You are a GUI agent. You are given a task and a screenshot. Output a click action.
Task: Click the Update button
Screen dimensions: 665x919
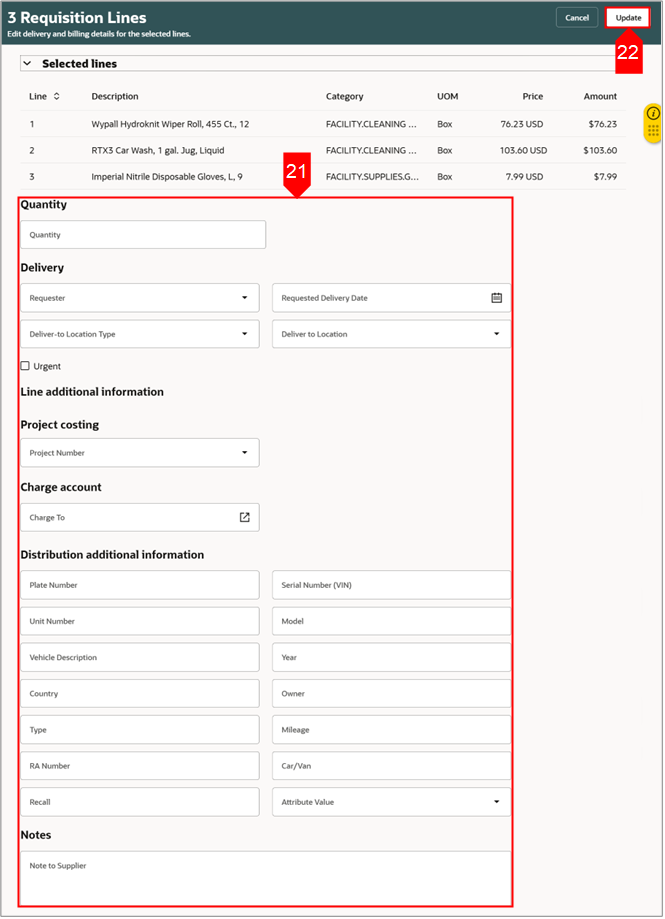pos(628,18)
